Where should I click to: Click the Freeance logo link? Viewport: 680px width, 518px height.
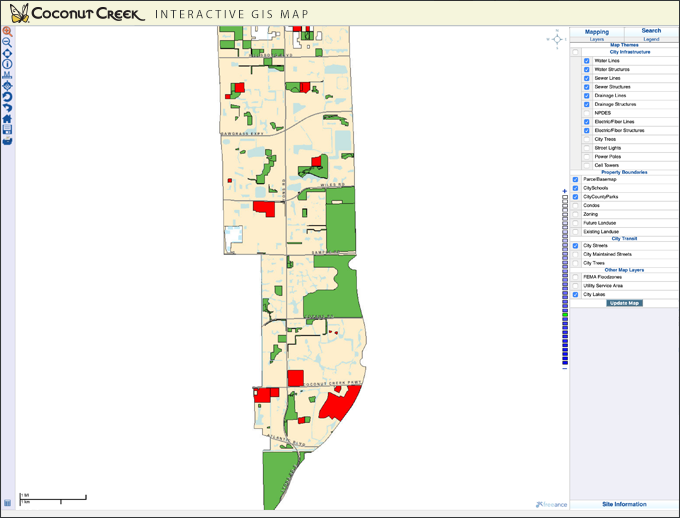[551, 505]
